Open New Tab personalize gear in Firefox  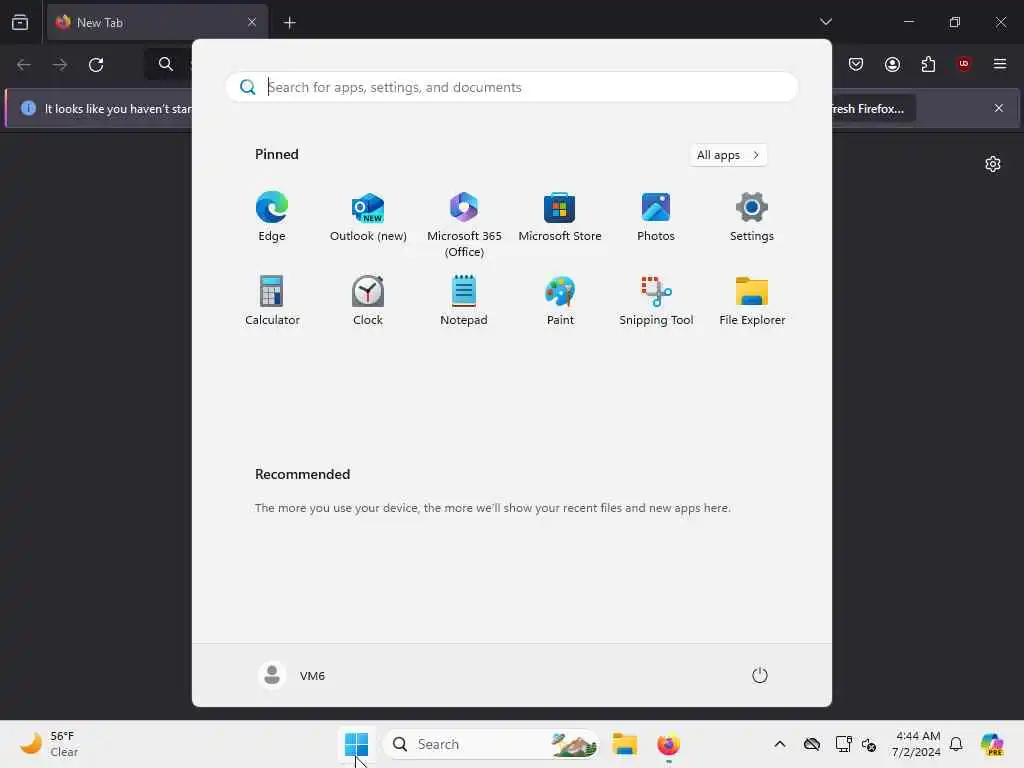point(993,164)
